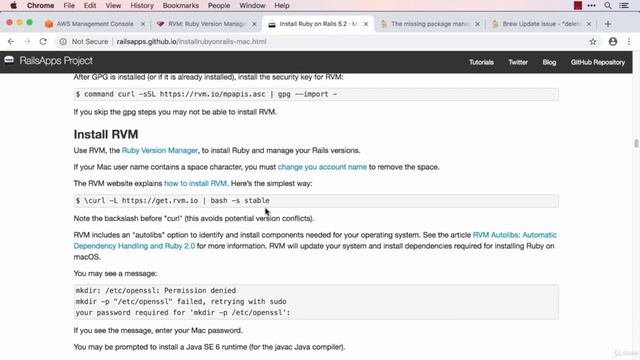Follow the how to install RVM link
Viewport: 640px width, 360px height.
[196, 184]
